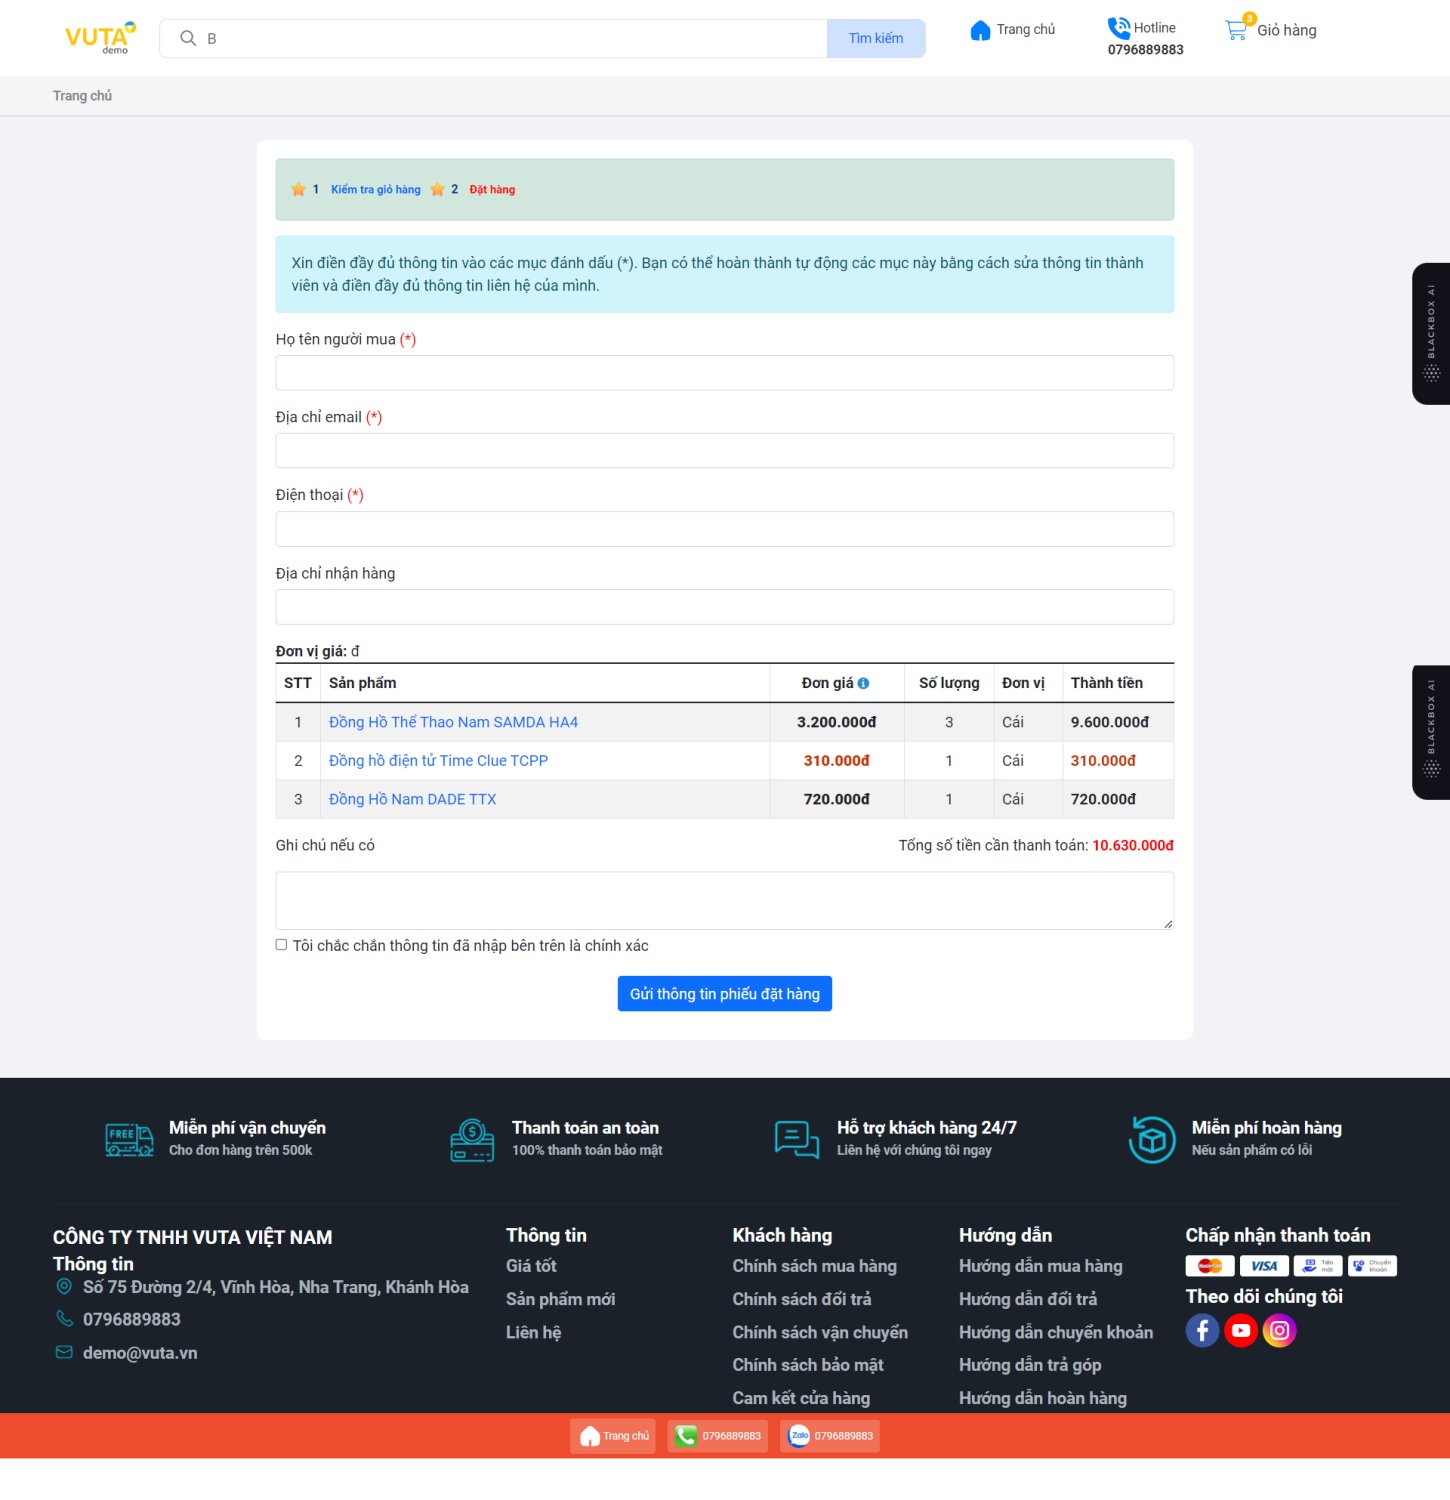
Task: Click the Địa chỉ email field
Action: coord(725,451)
